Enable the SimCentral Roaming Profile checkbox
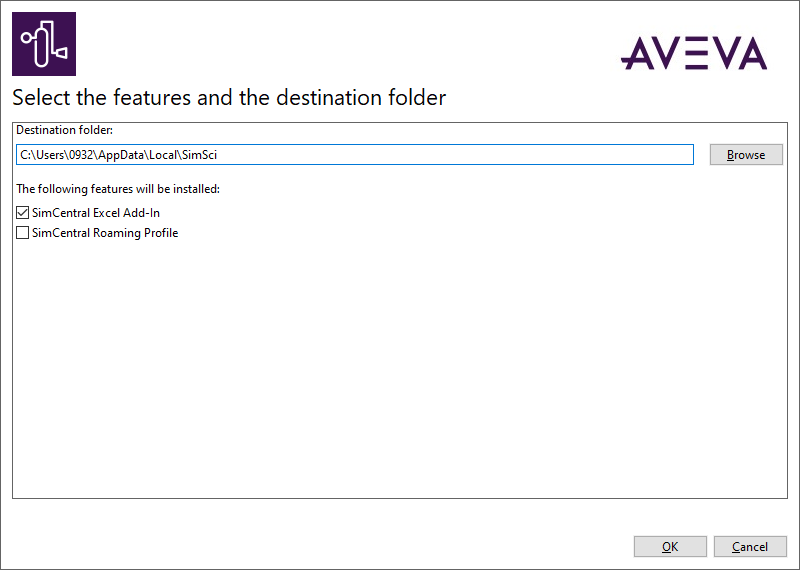 tap(22, 233)
